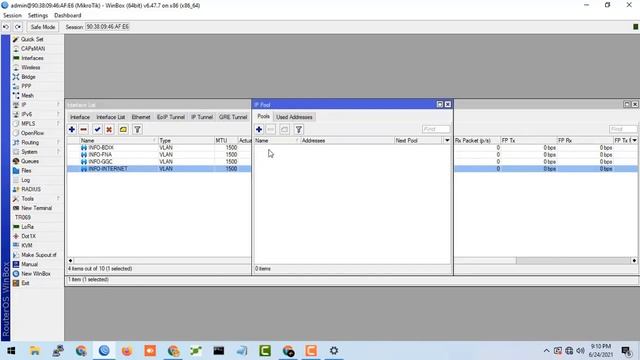This screenshot has height=360, width=640.
Task: Switch to IP Tunnel tab
Action: point(202,117)
